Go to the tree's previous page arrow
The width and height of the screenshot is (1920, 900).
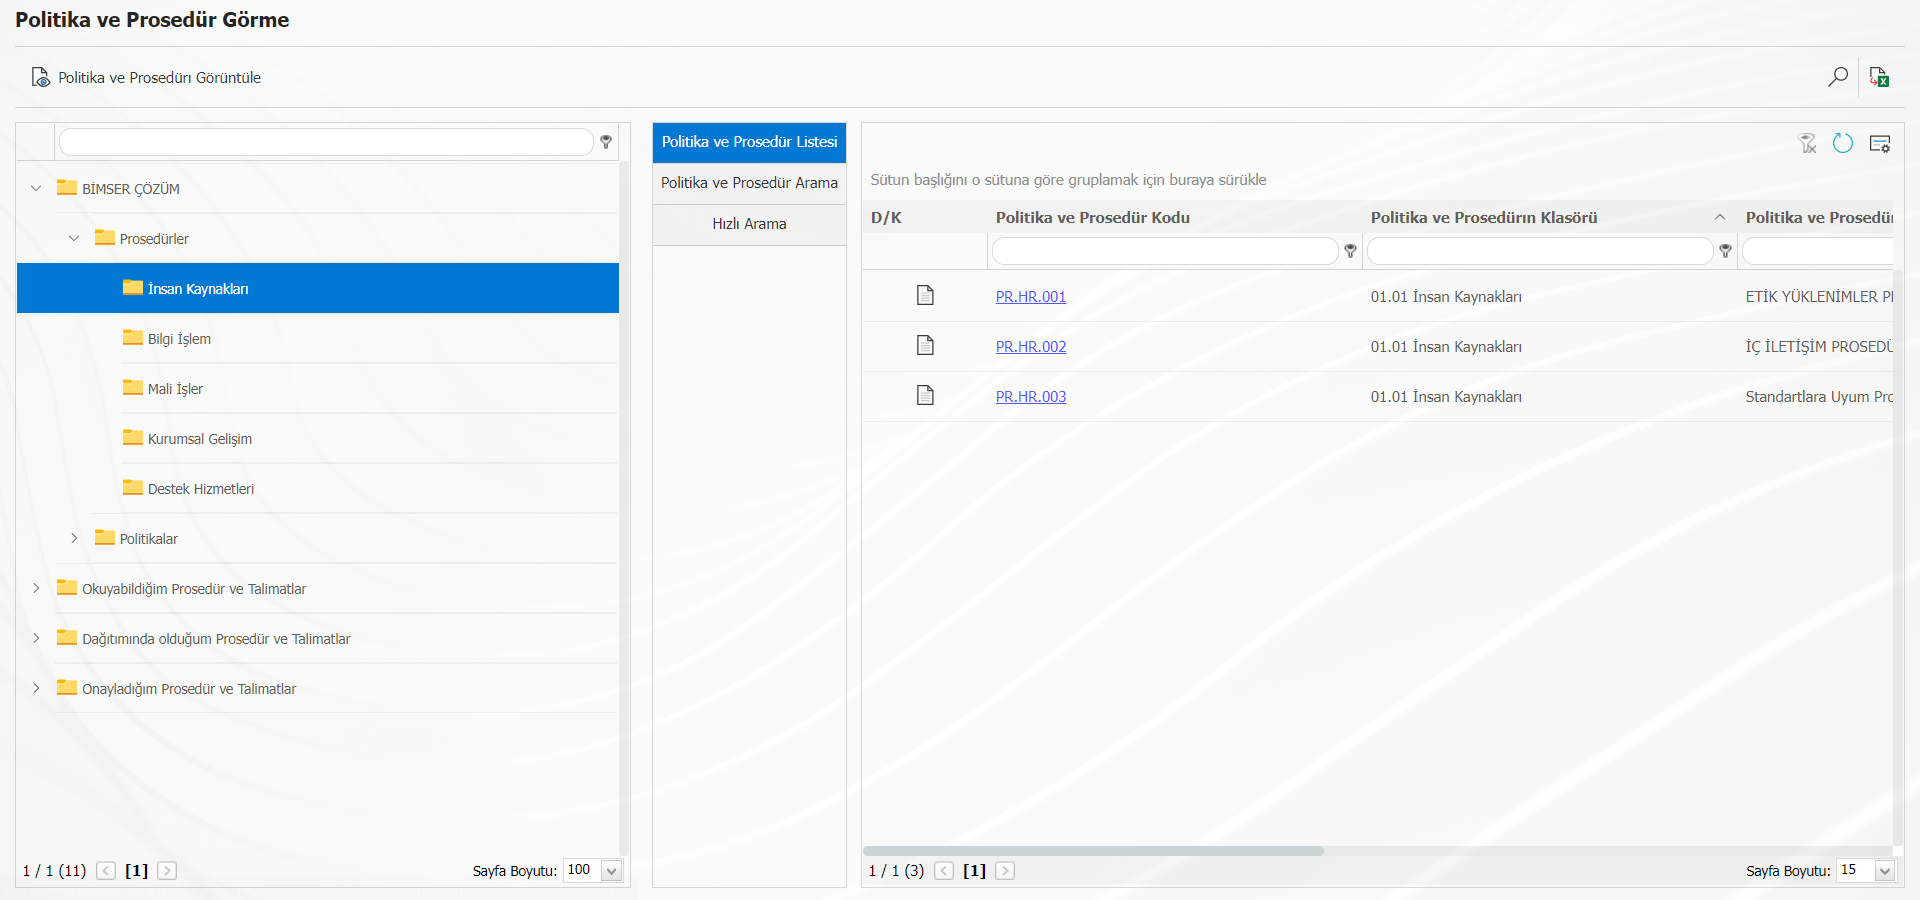(106, 871)
